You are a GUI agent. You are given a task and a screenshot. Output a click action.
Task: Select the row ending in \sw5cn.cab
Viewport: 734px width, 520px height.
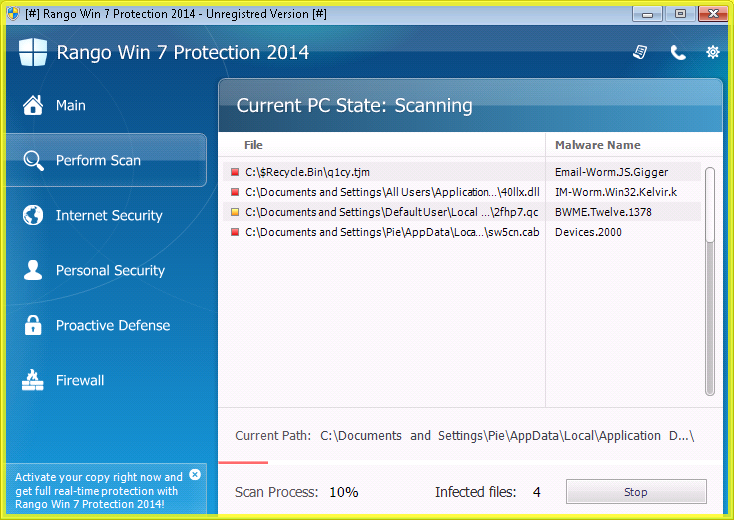click(x=462, y=232)
